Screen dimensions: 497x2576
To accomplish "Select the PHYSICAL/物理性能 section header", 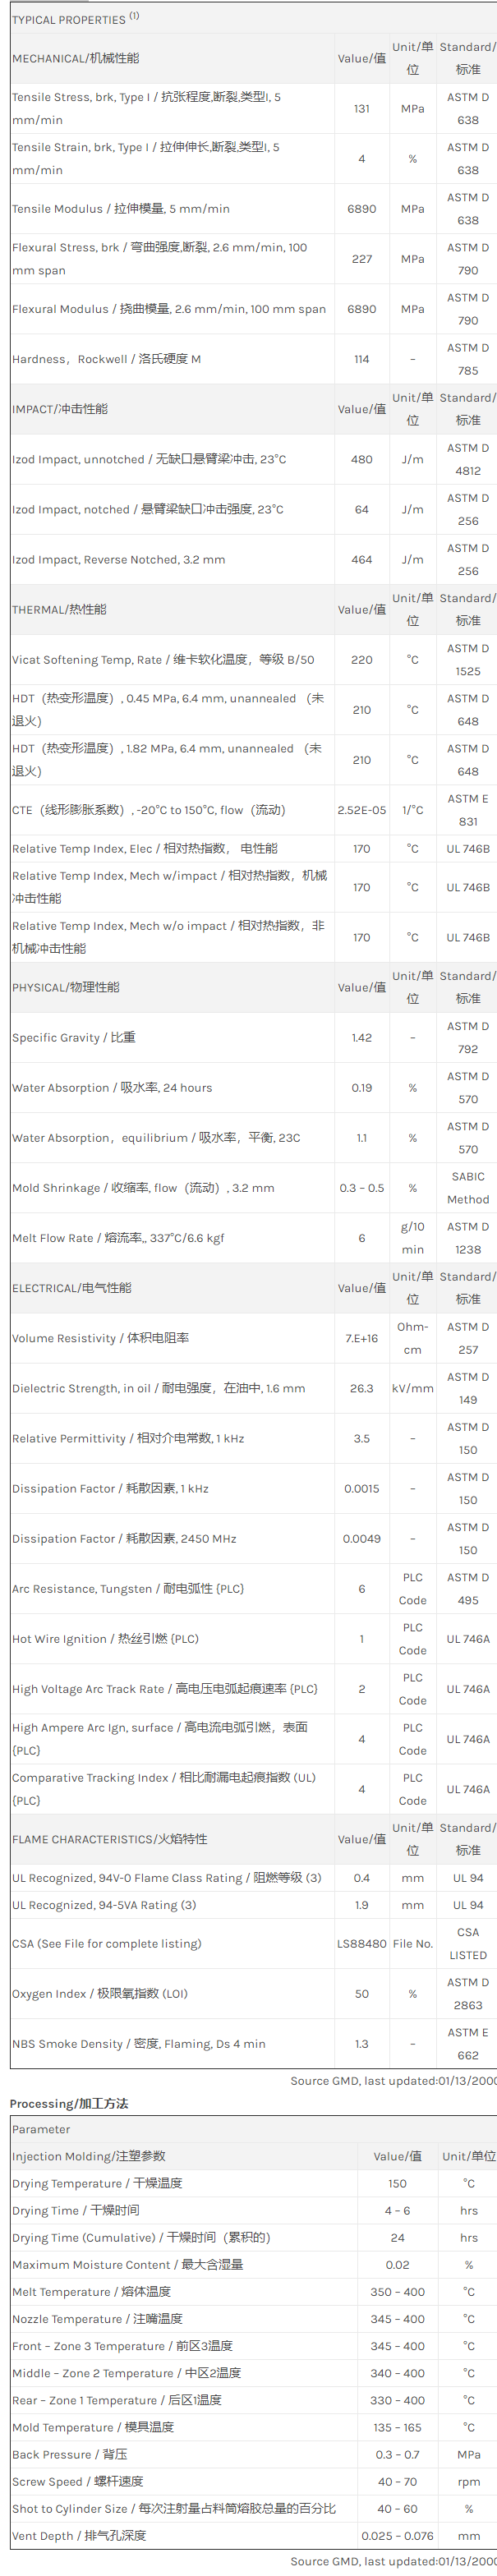I will coord(66,987).
